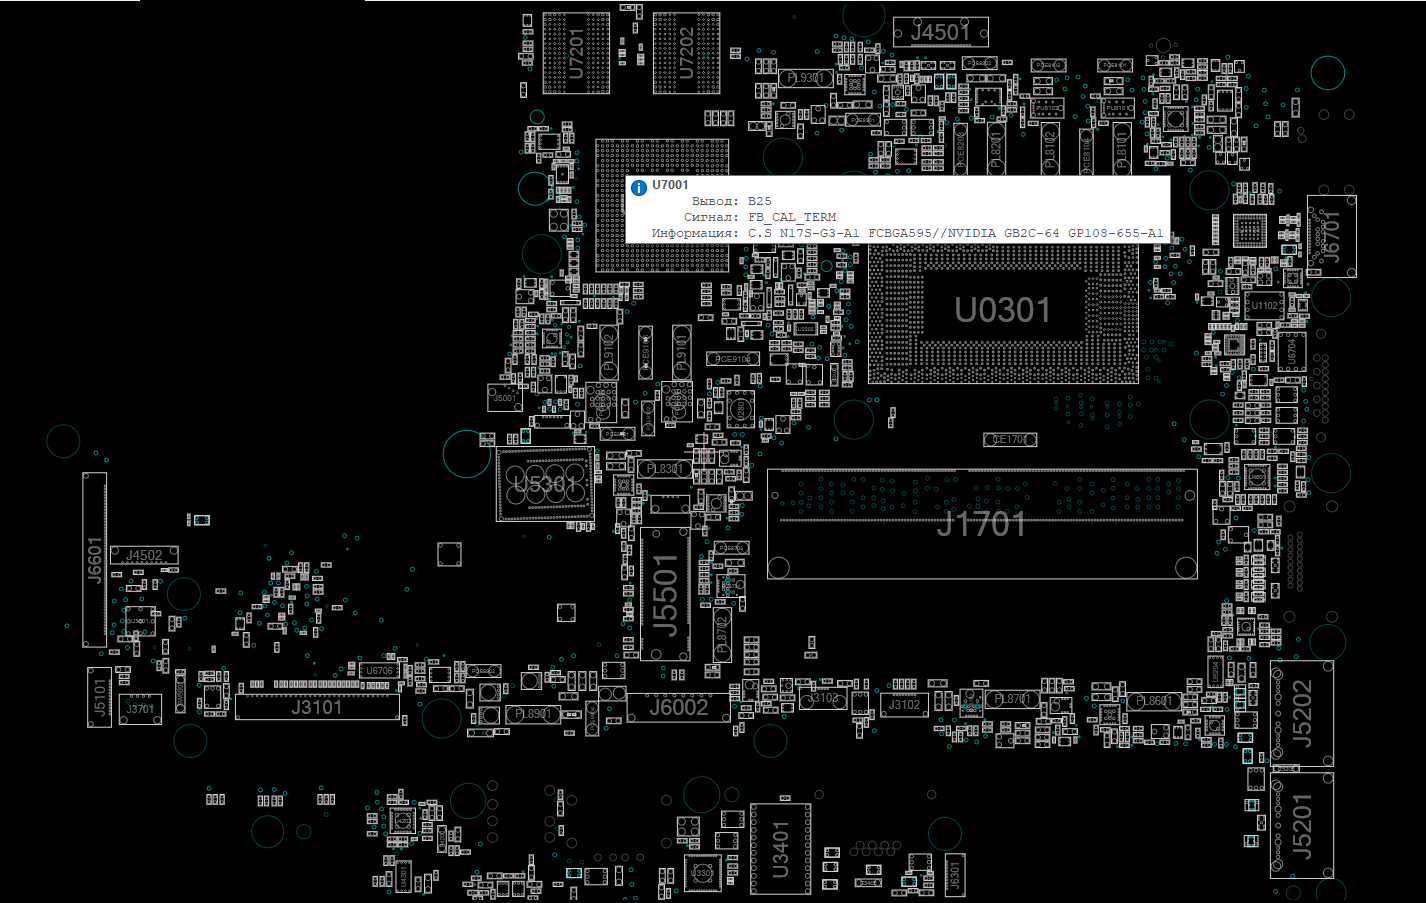Select the J1701 memory slot connector
The width and height of the screenshot is (1426, 903).
981,524
